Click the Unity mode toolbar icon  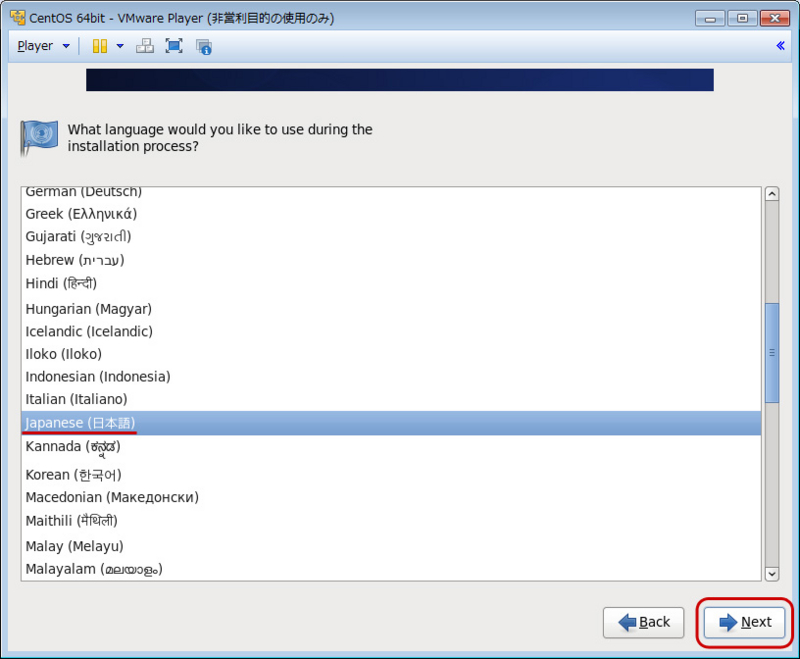tap(204, 46)
